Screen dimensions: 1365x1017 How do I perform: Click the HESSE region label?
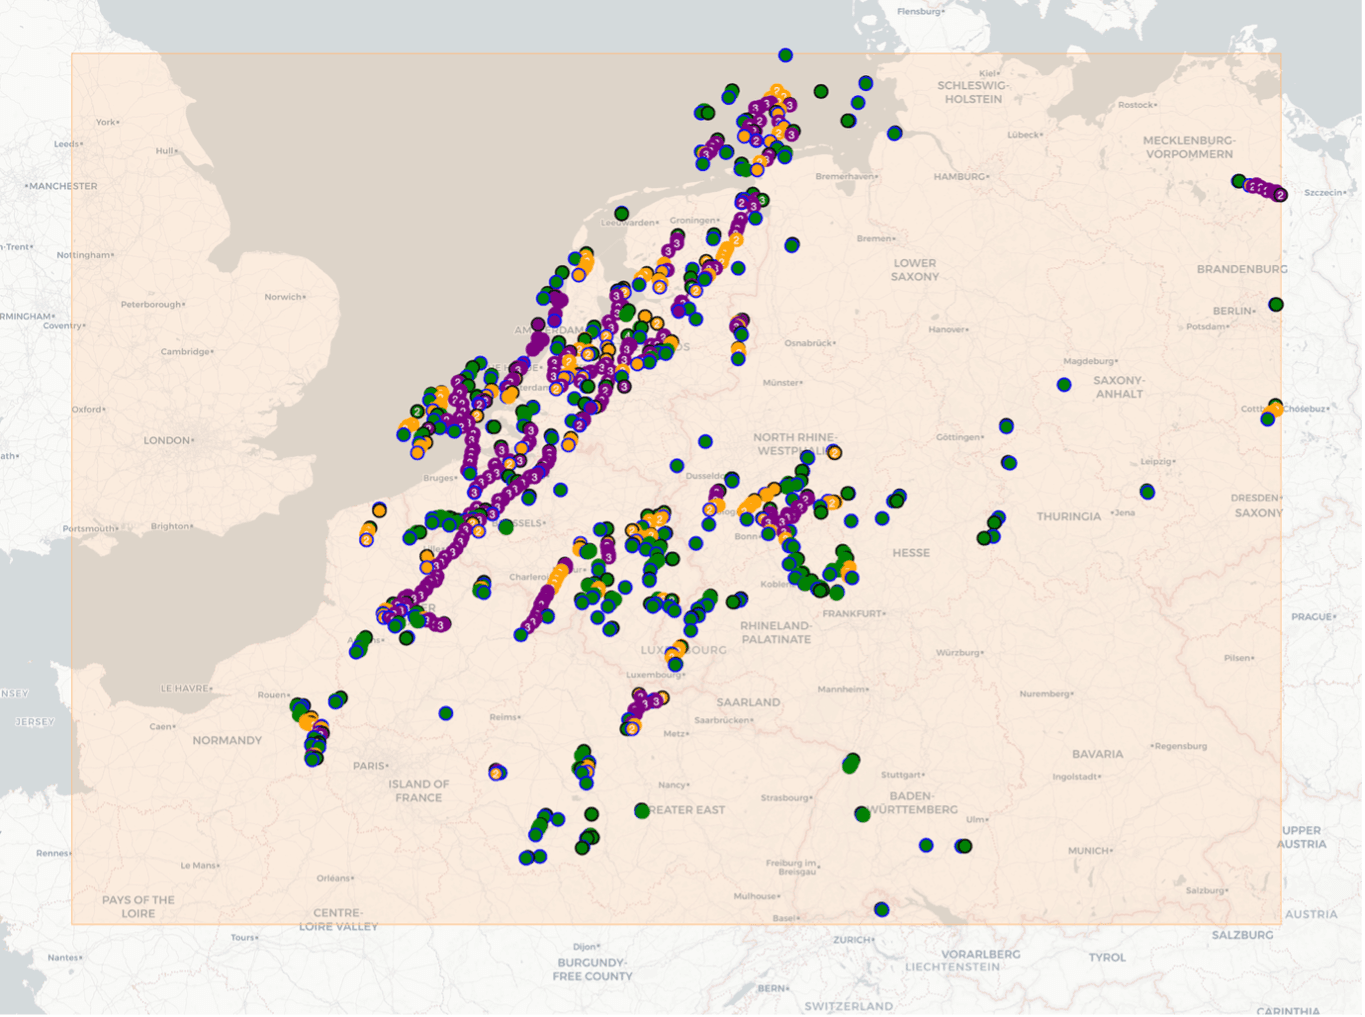click(911, 553)
